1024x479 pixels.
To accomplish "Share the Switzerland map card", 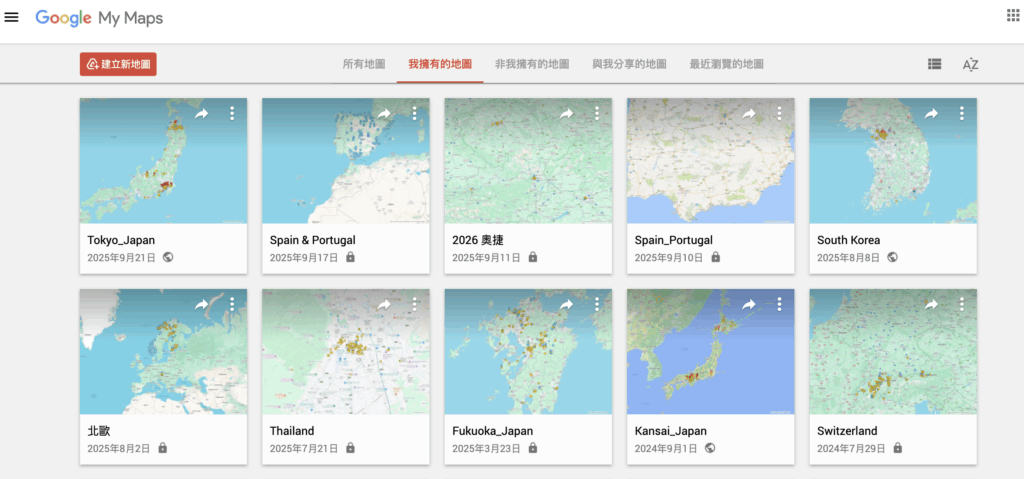I will tap(931, 305).
